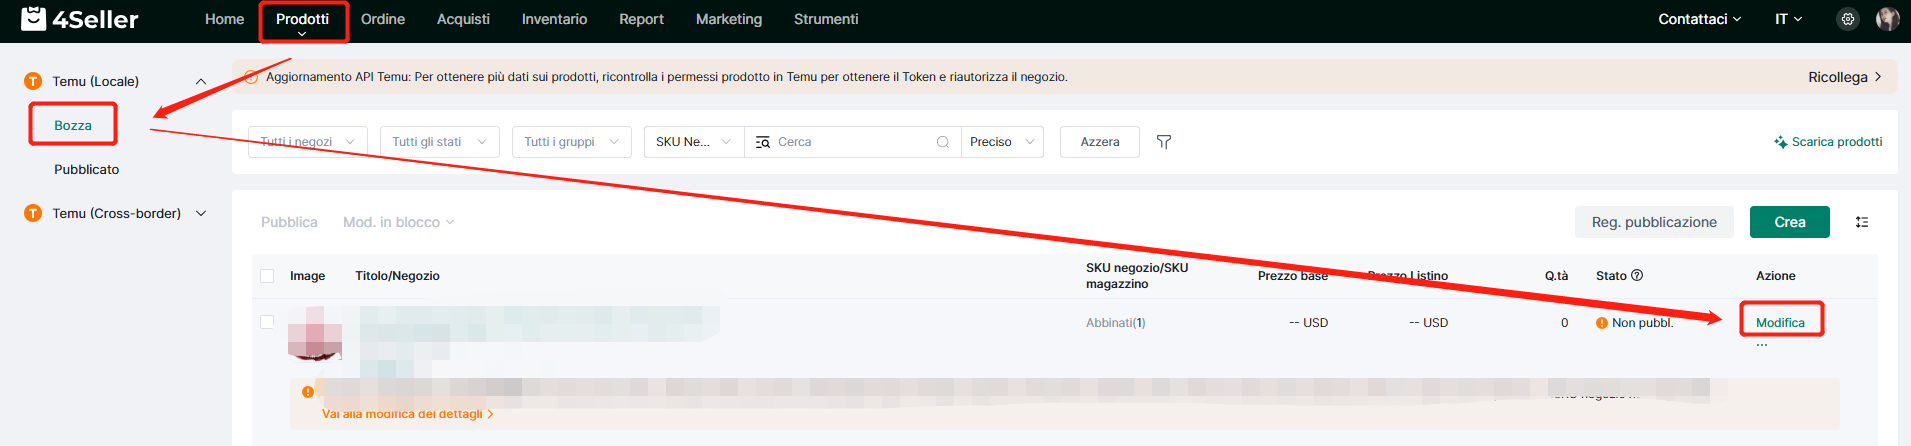1911x446 pixels.
Task: Click the Abbinati(1) SKU link
Action: pos(1116,323)
